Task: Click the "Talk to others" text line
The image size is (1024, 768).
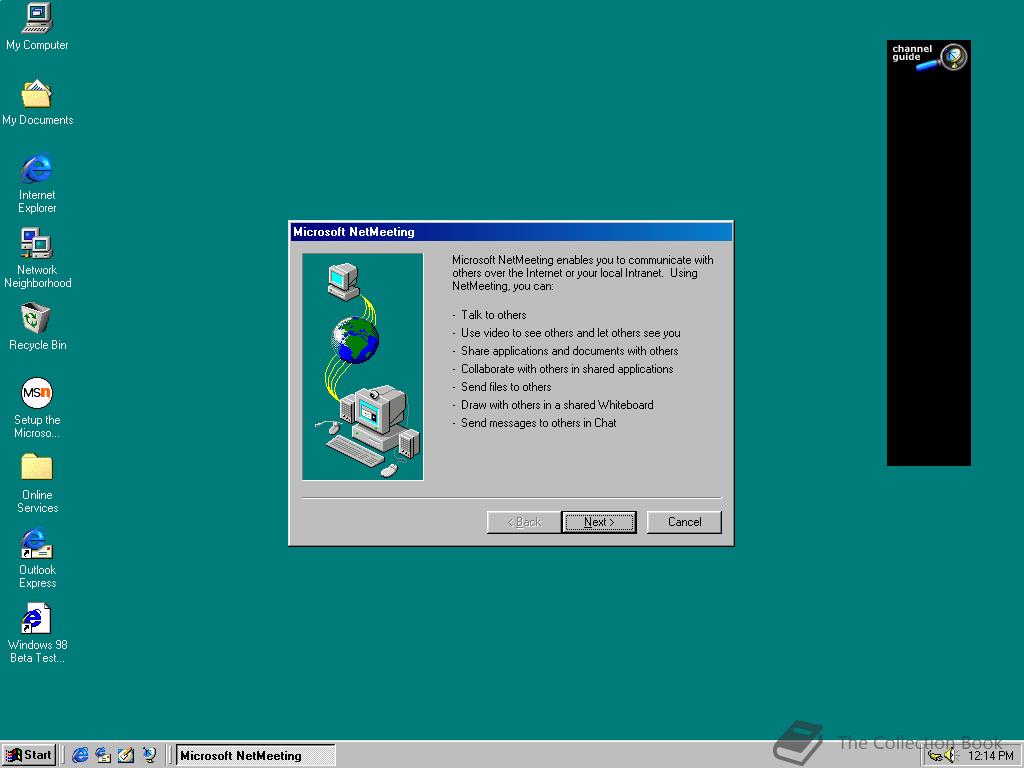Action: click(494, 315)
